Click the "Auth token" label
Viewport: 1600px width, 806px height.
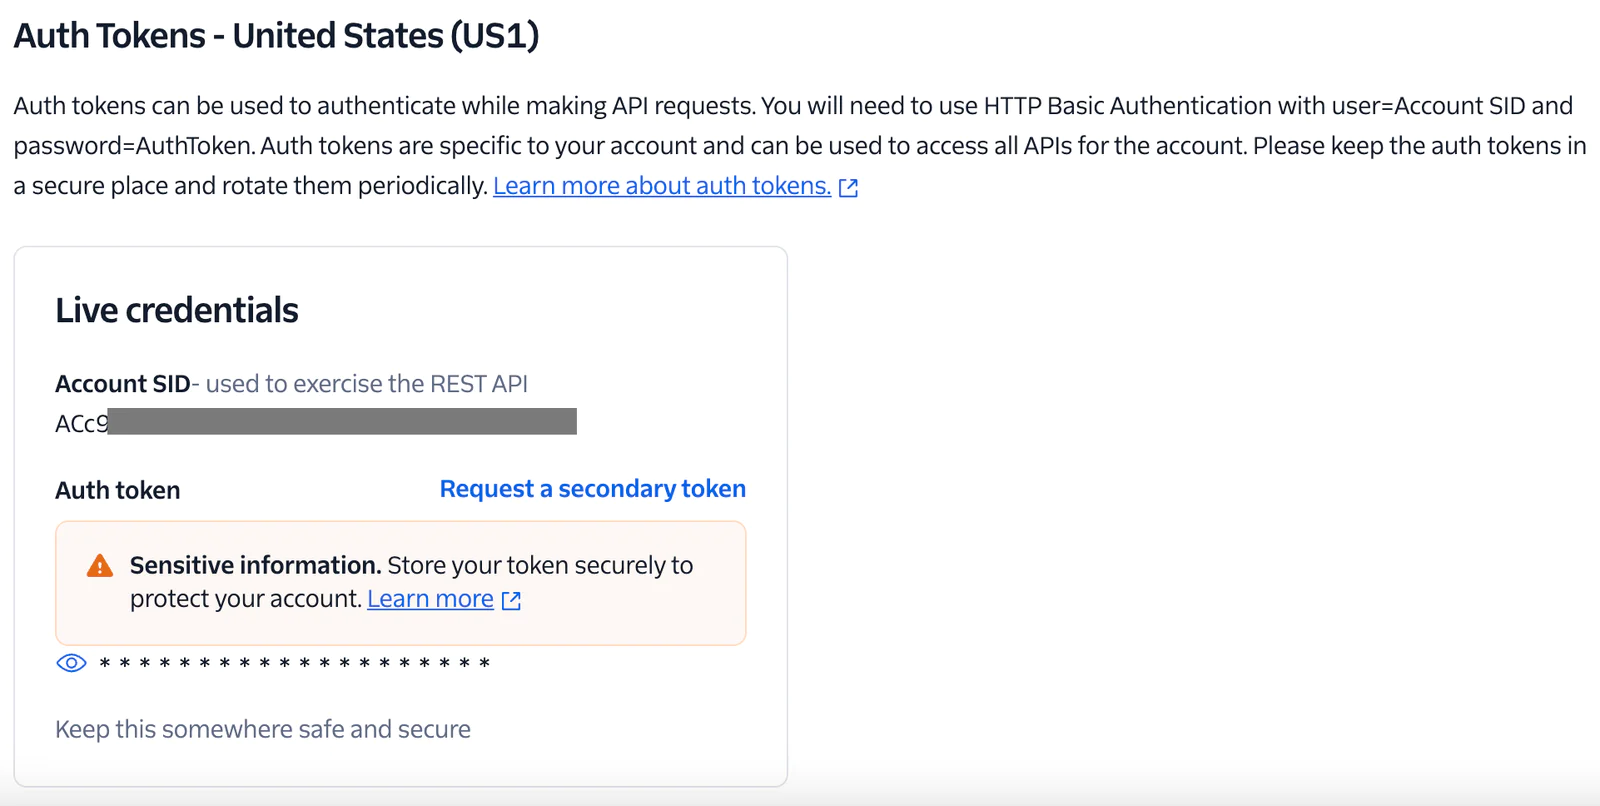(118, 490)
